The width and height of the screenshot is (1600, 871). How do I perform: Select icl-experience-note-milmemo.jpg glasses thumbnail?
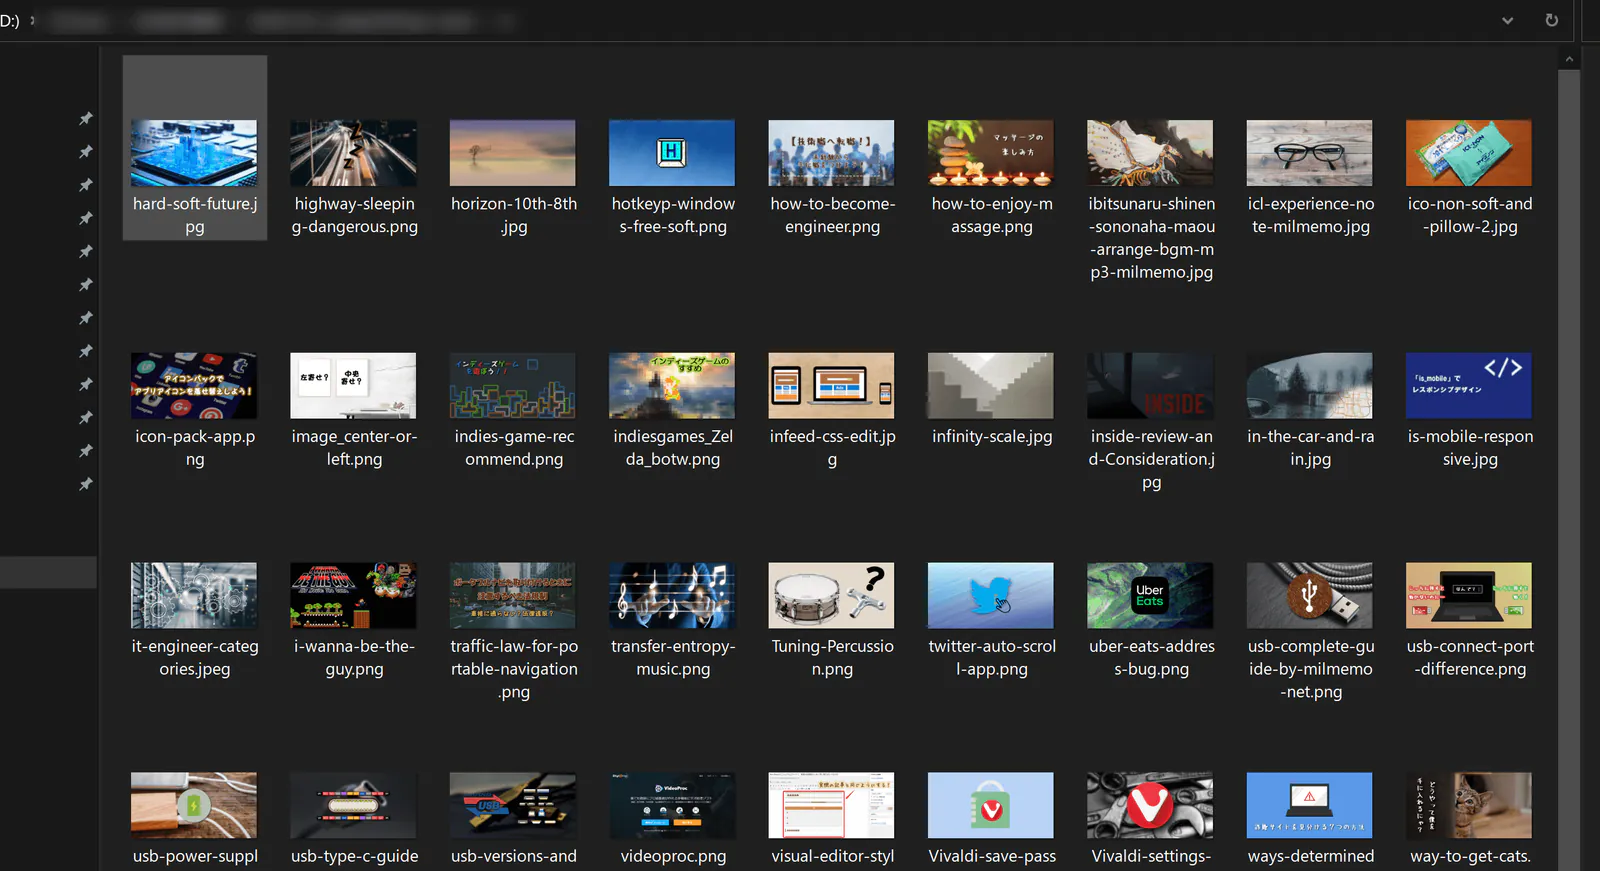tap(1310, 153)
